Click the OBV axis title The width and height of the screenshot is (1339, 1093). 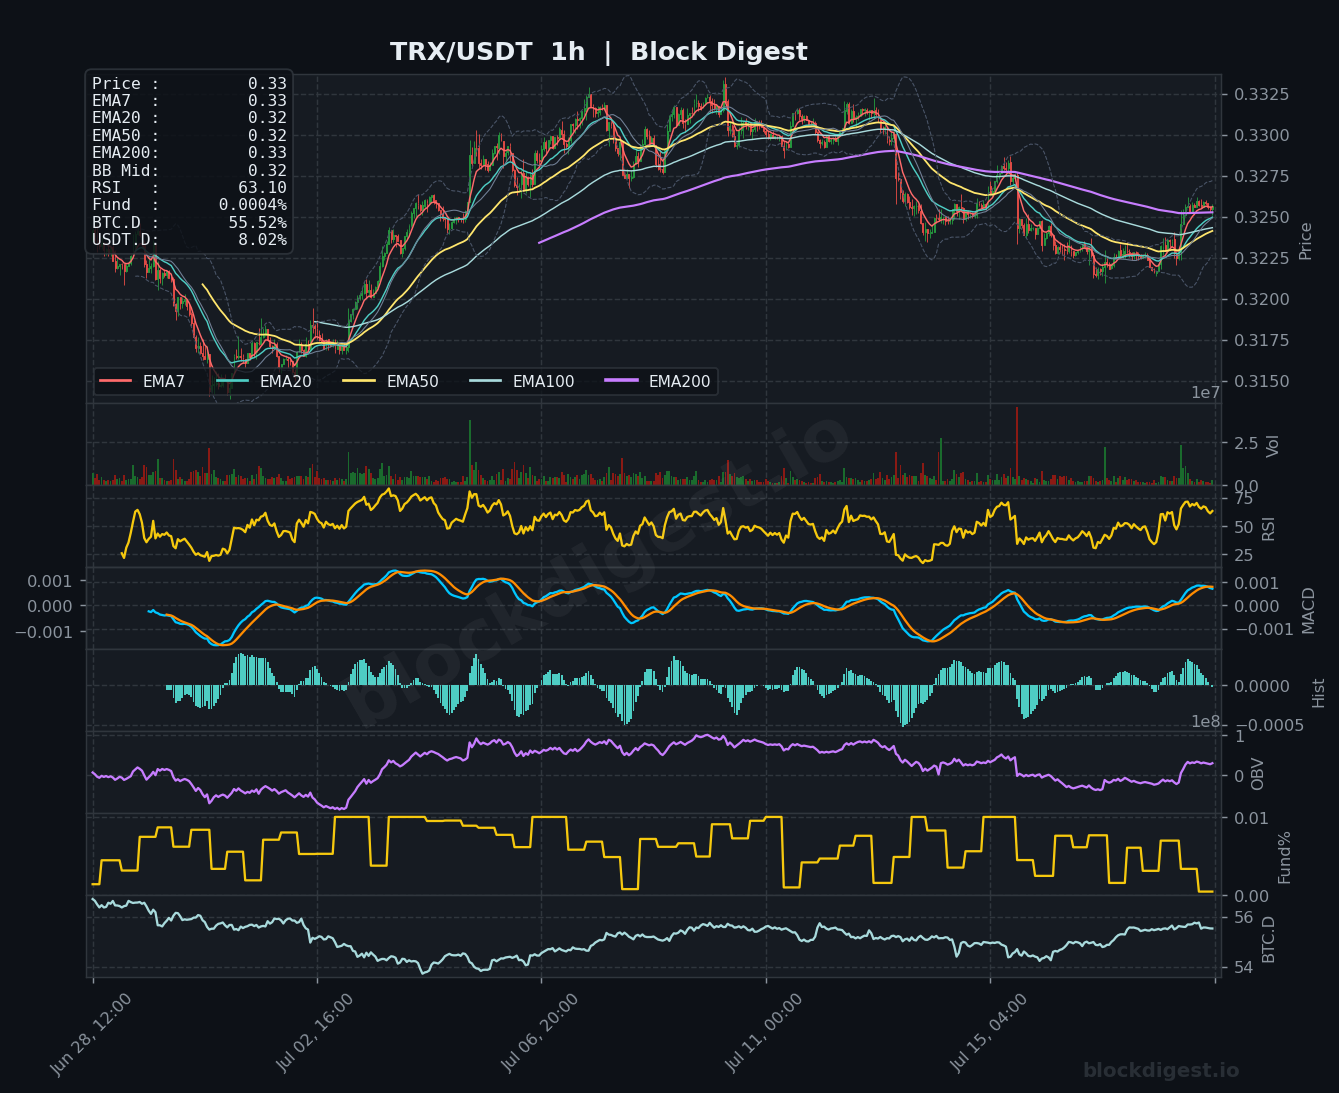[x=1257, y=774]
